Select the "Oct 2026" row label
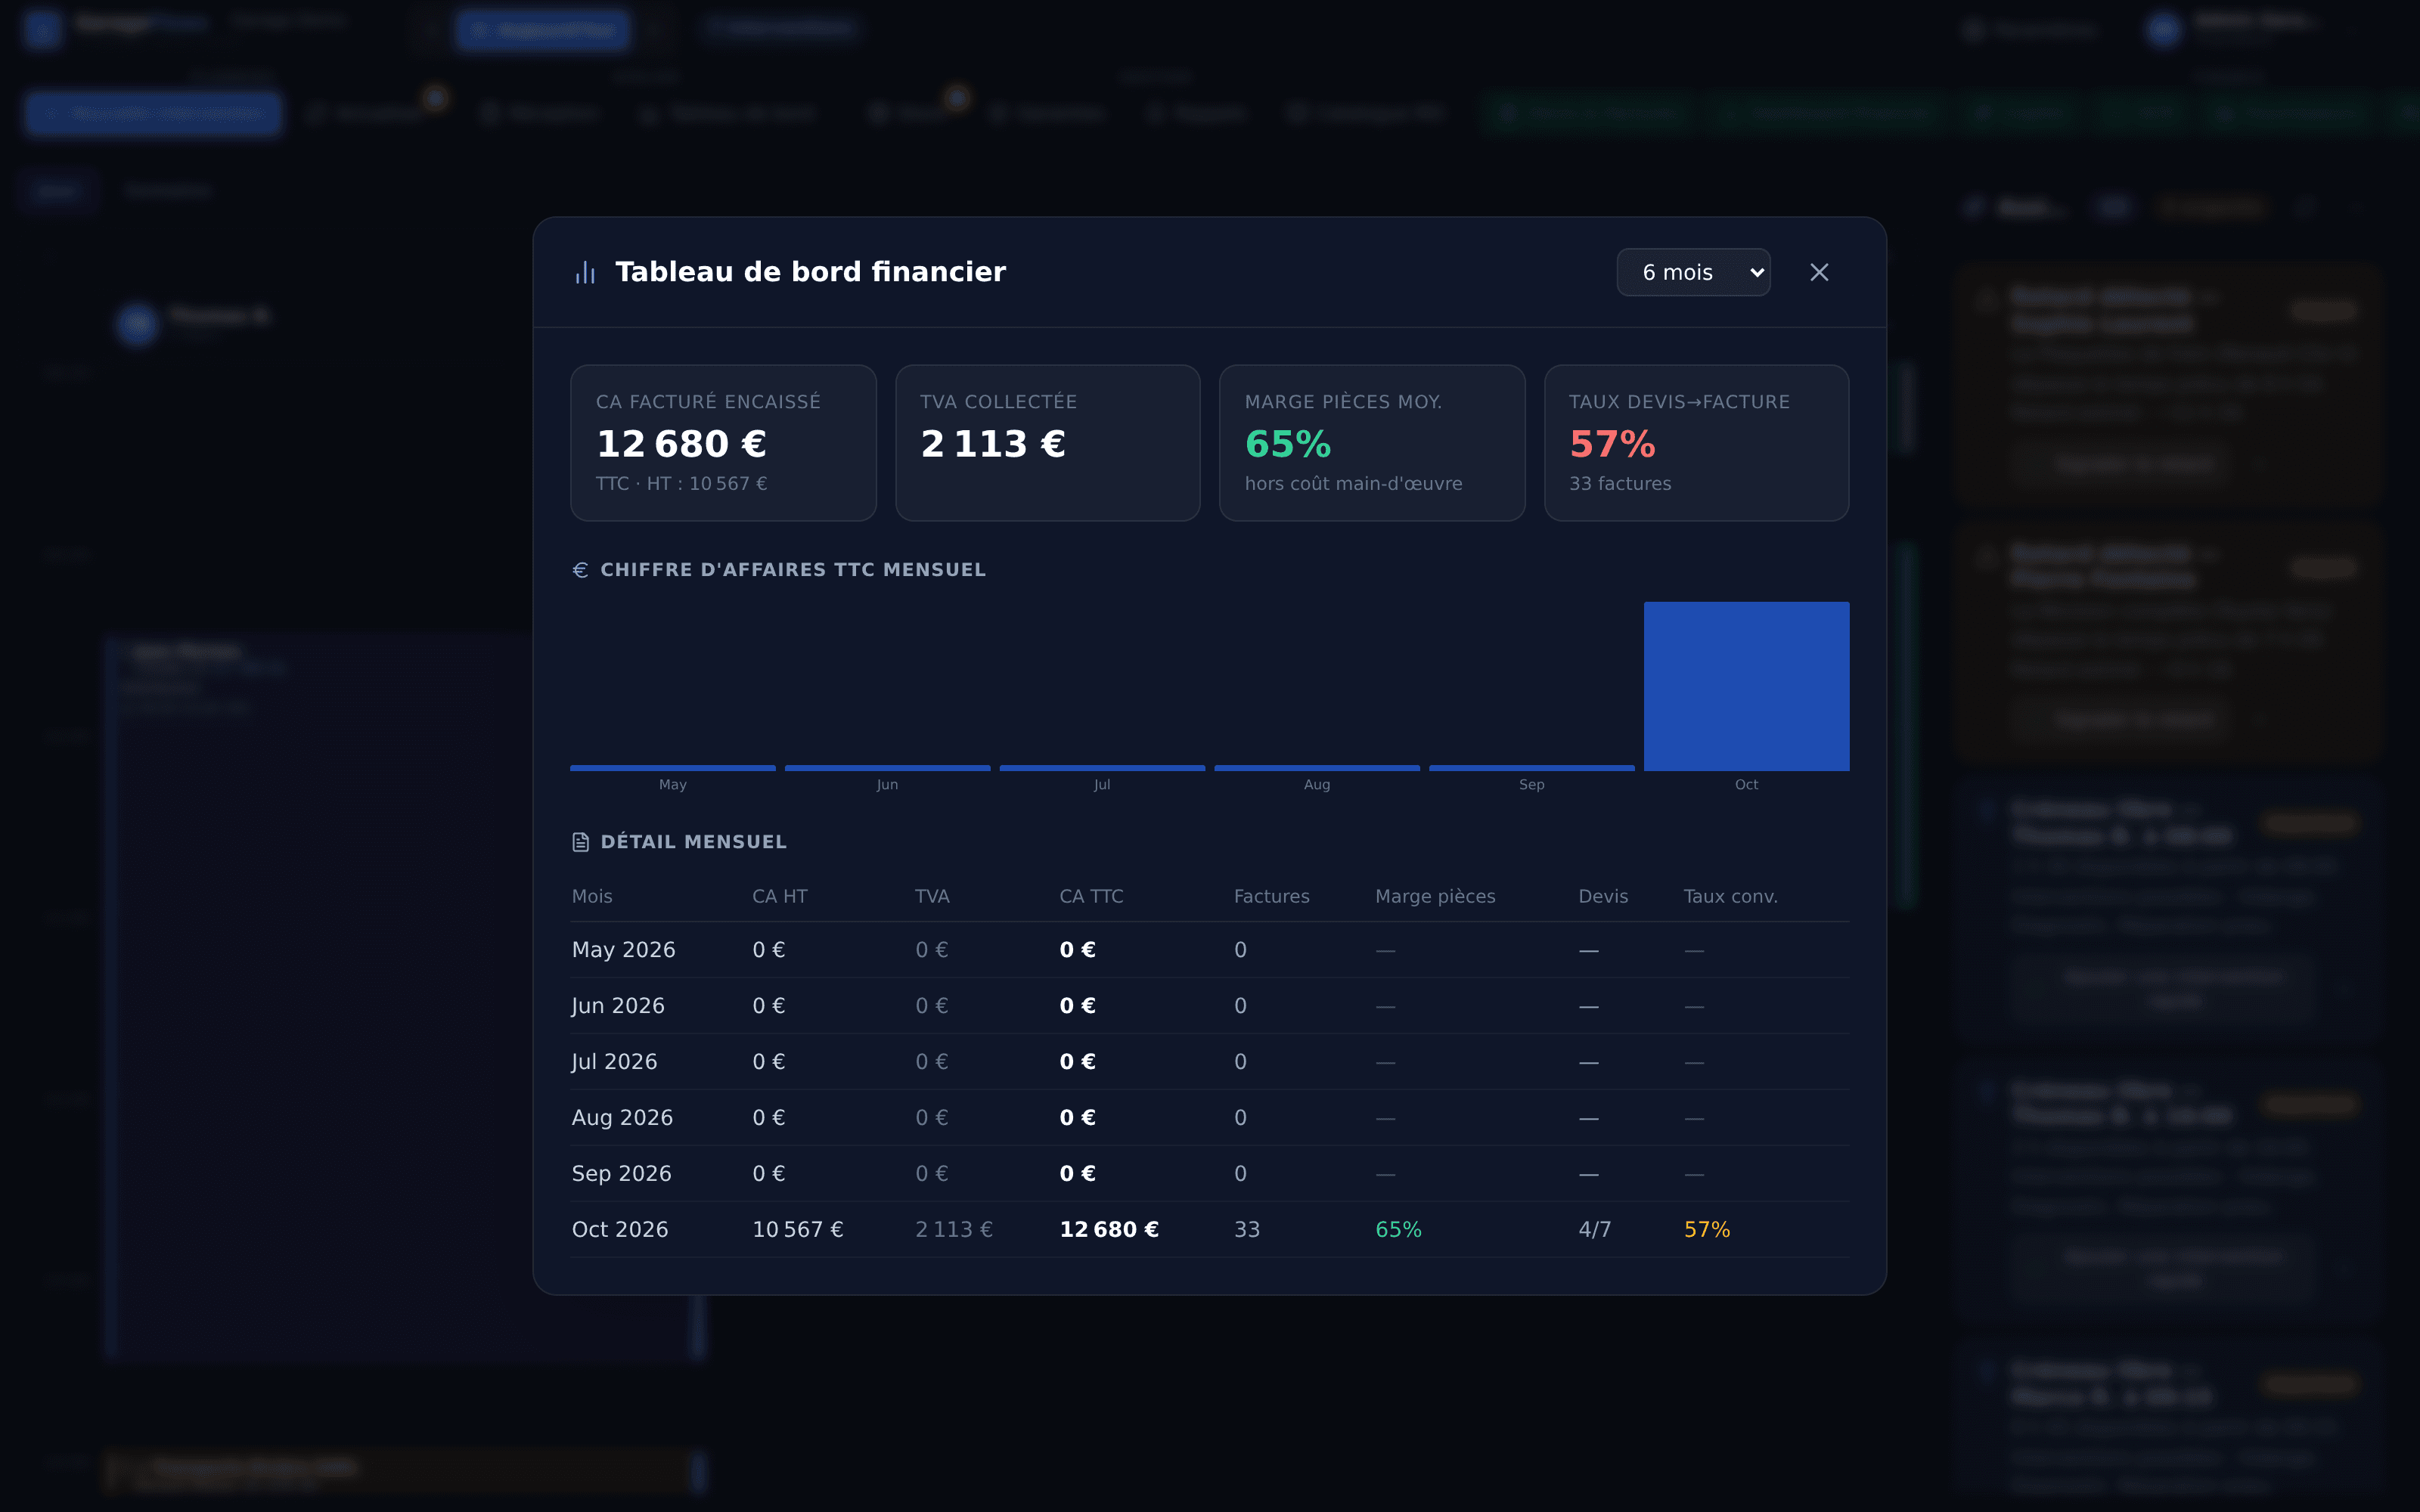Image resolution: width=2420 pixels, height=1512 pixels. click(x=620, y=1230)
